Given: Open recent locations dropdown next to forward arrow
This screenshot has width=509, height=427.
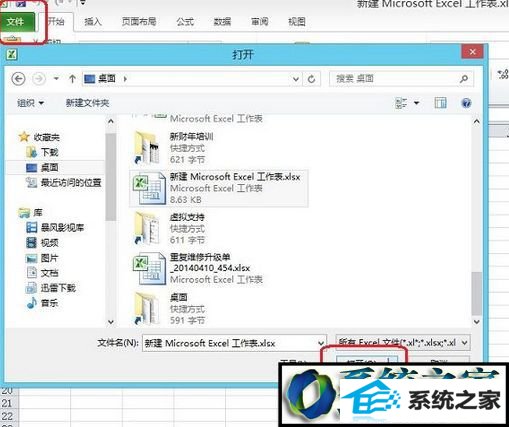Looking at the screenshot, I should 56,79.
